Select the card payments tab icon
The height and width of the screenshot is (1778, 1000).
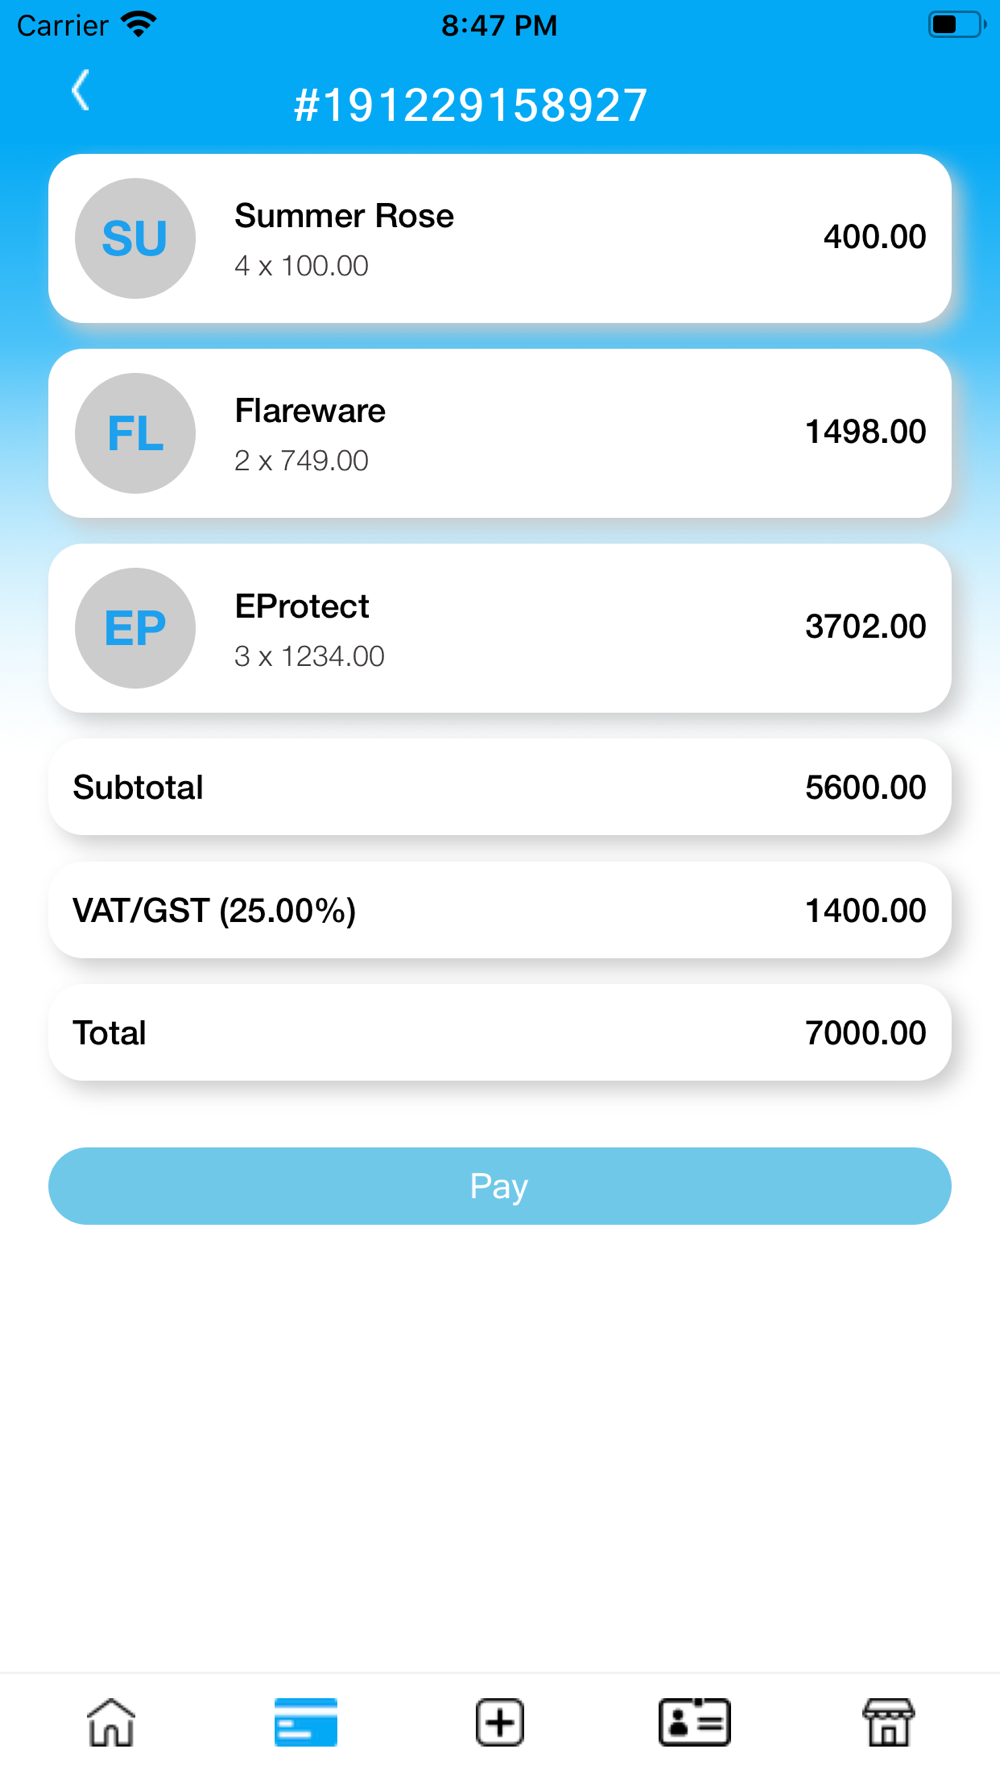pyautogui.click(x=305, y=1722)
